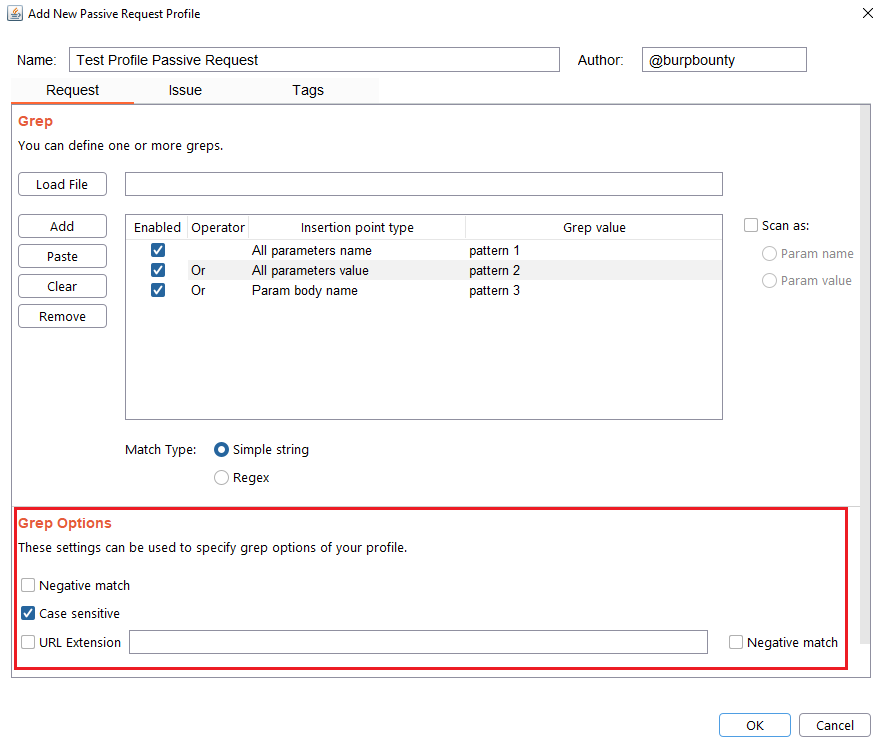This screenshot has width=879, height=744.
Task: Disable the pattern 1 row checkbox
Action: (x=158, y=251)
